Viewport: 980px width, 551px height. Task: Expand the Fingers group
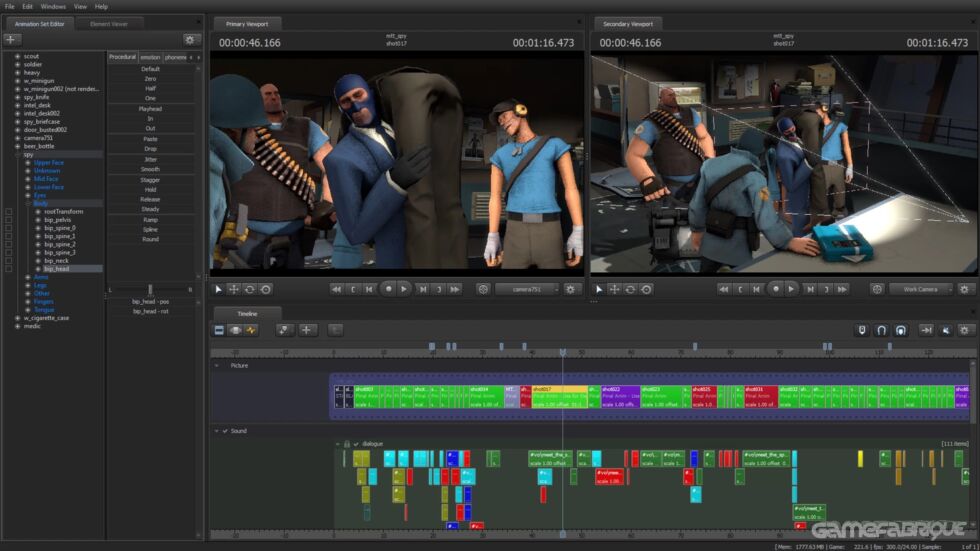pos(28,302)
